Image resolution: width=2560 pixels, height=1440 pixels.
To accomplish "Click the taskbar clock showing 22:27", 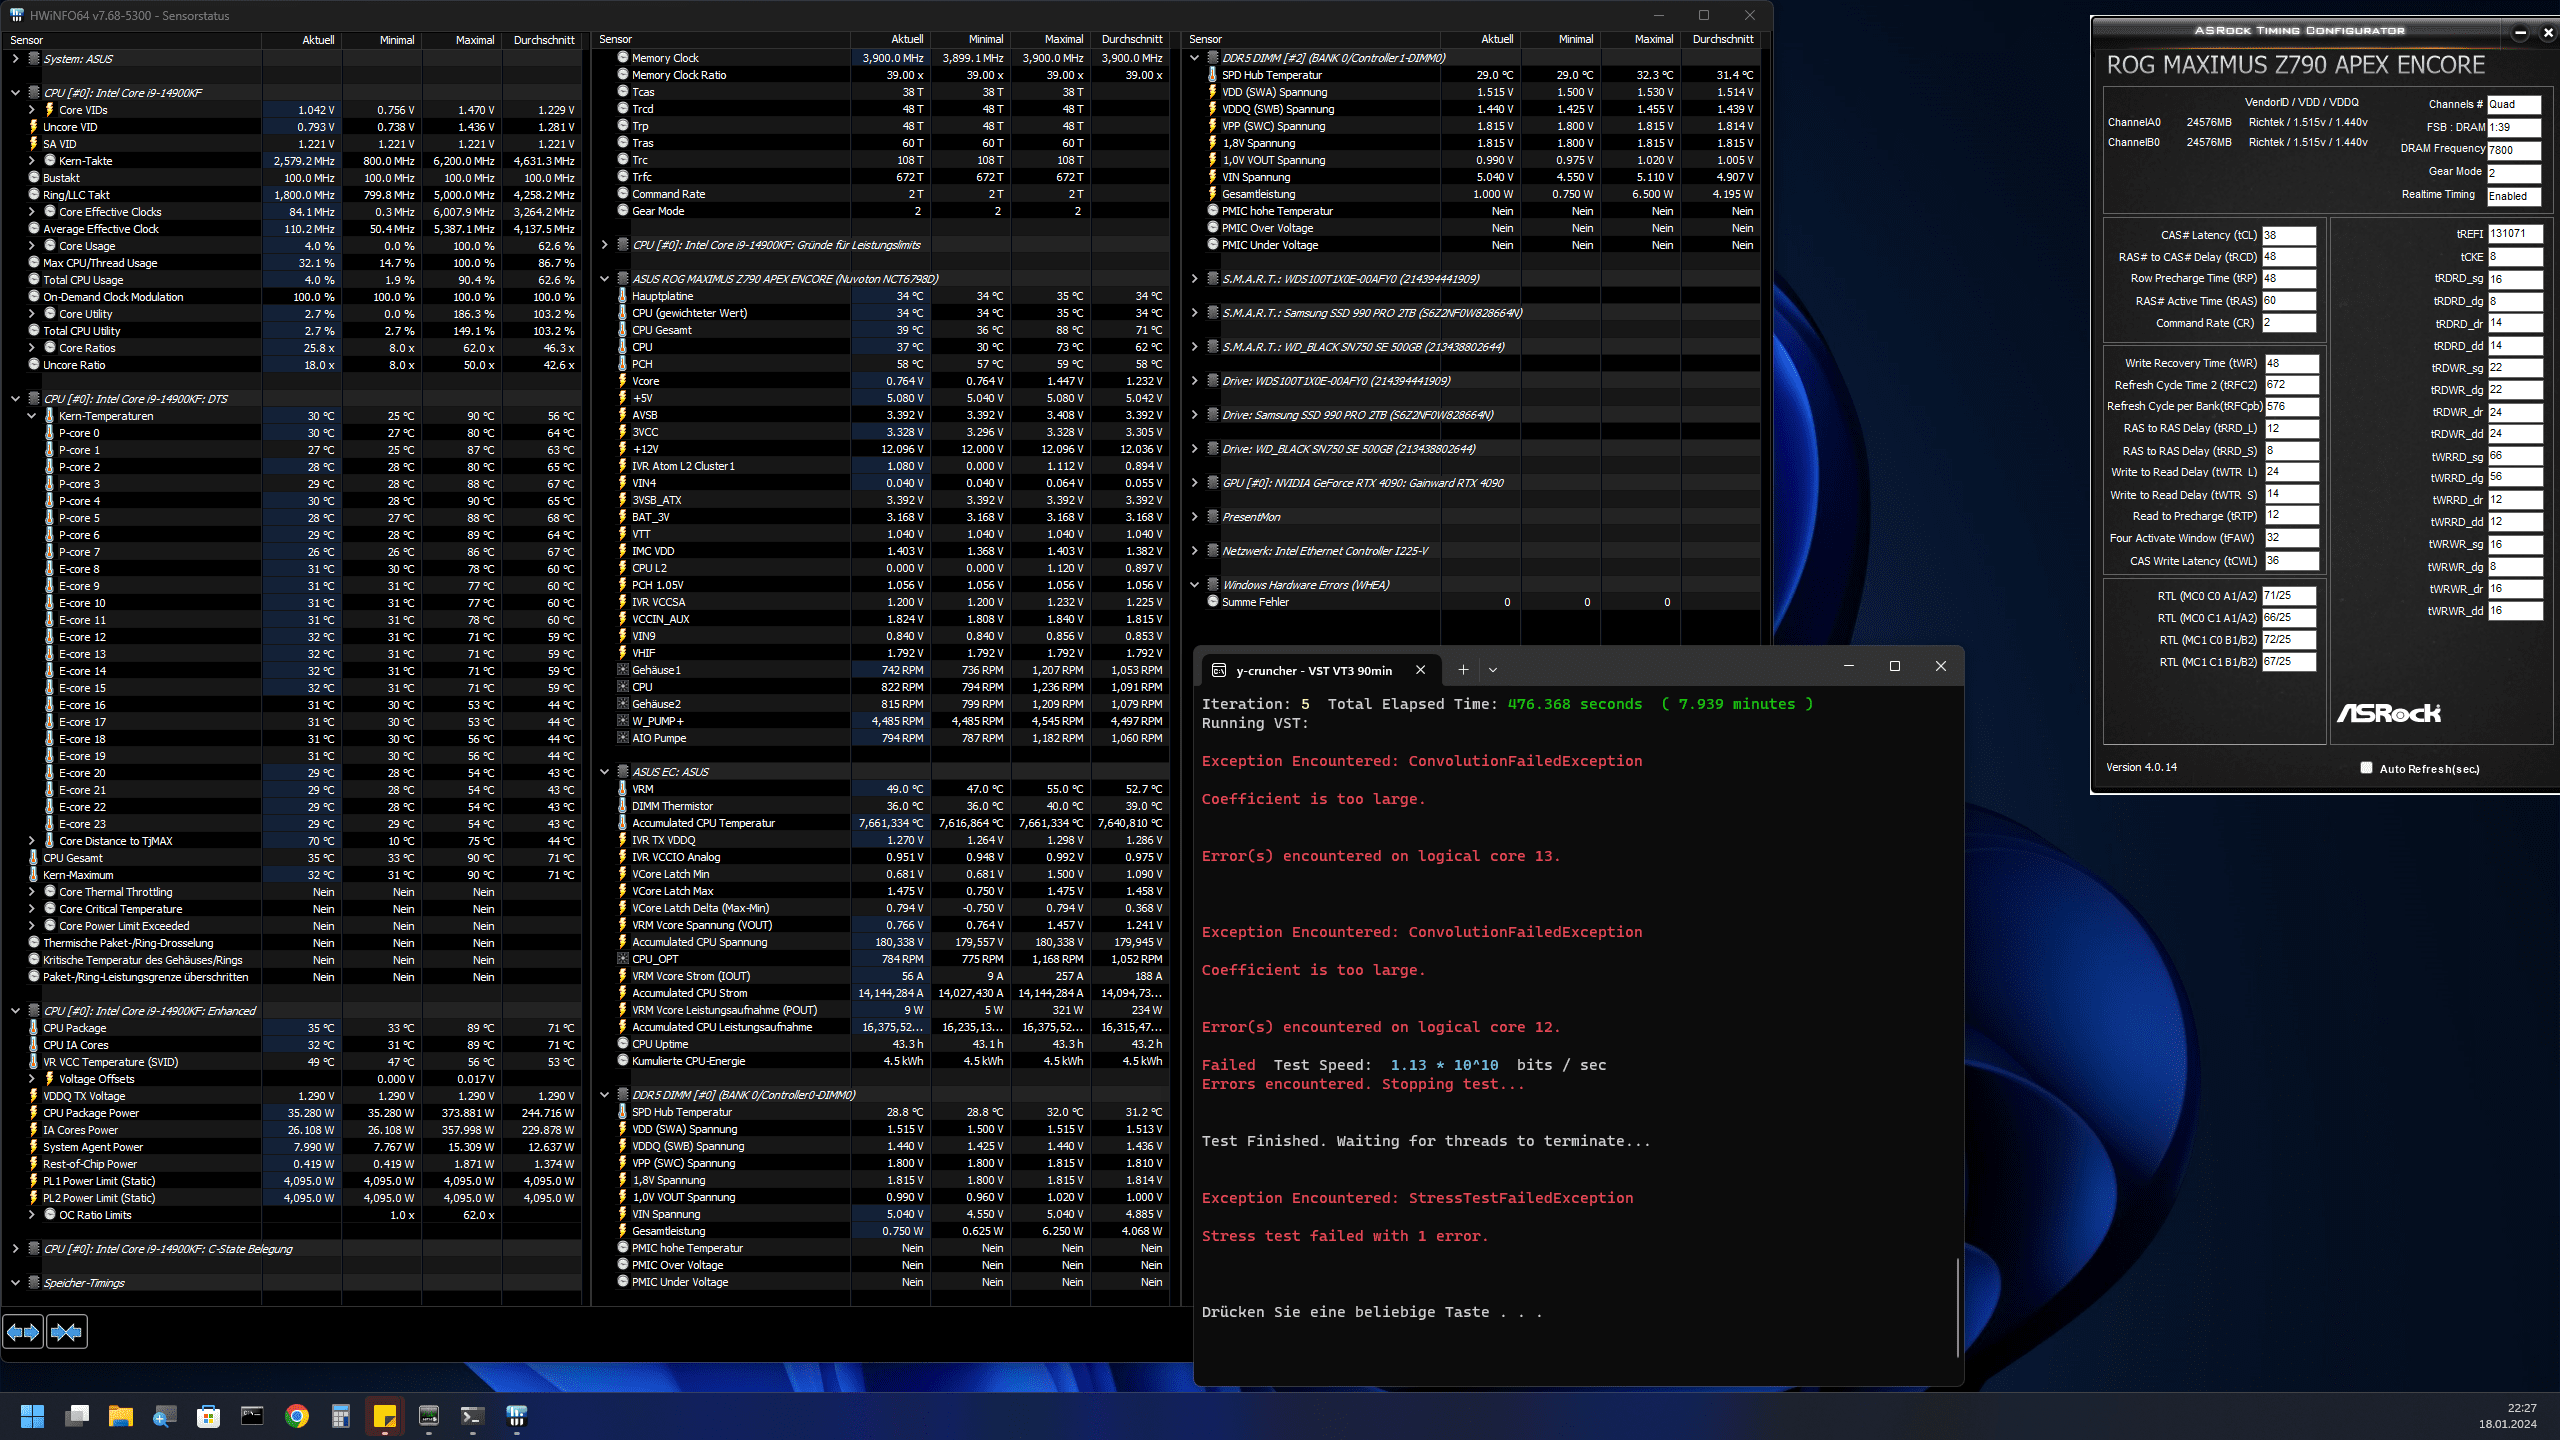I will (2521, 1408).
